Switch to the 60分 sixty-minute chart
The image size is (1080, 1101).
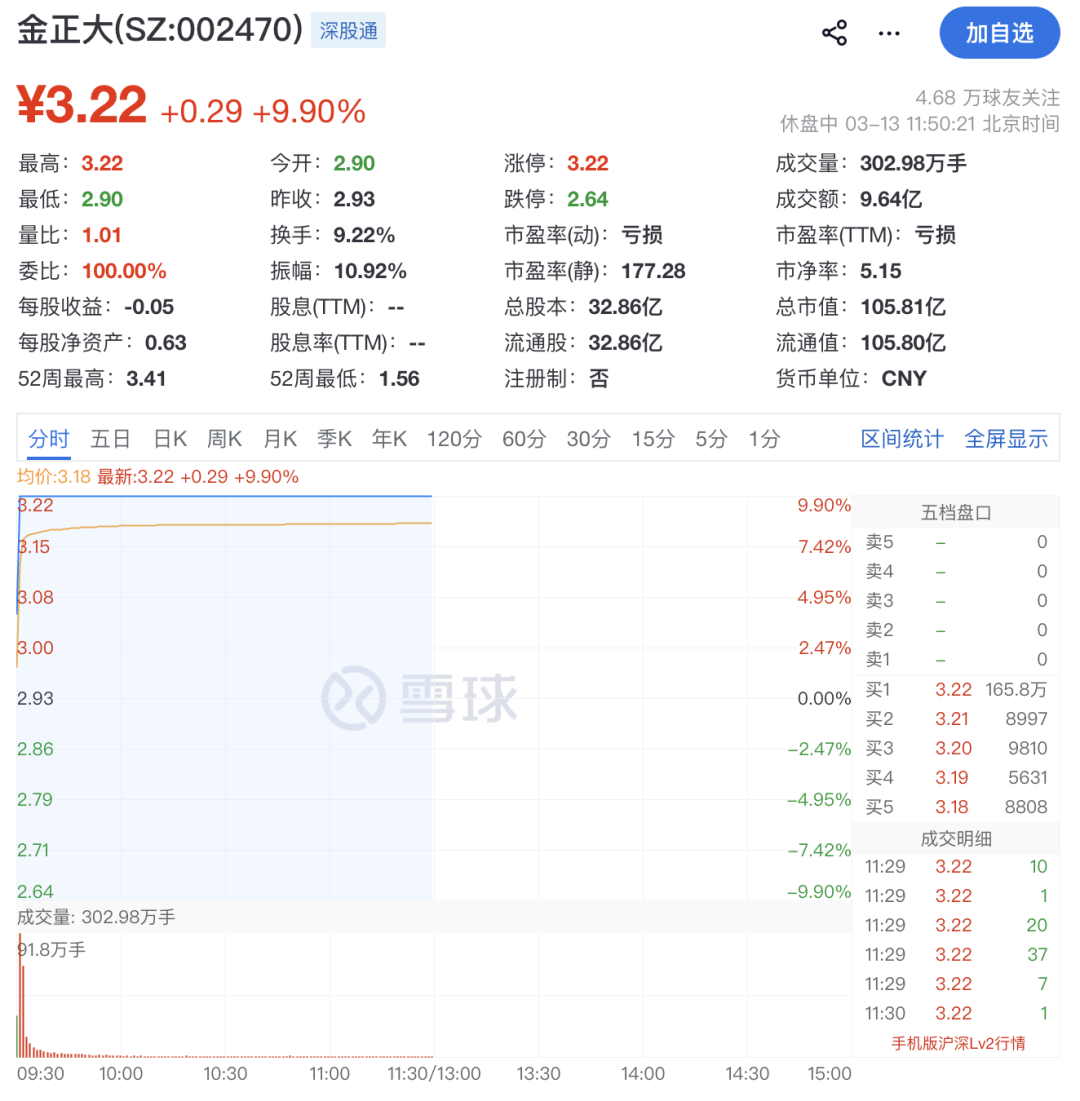point(521,438)
